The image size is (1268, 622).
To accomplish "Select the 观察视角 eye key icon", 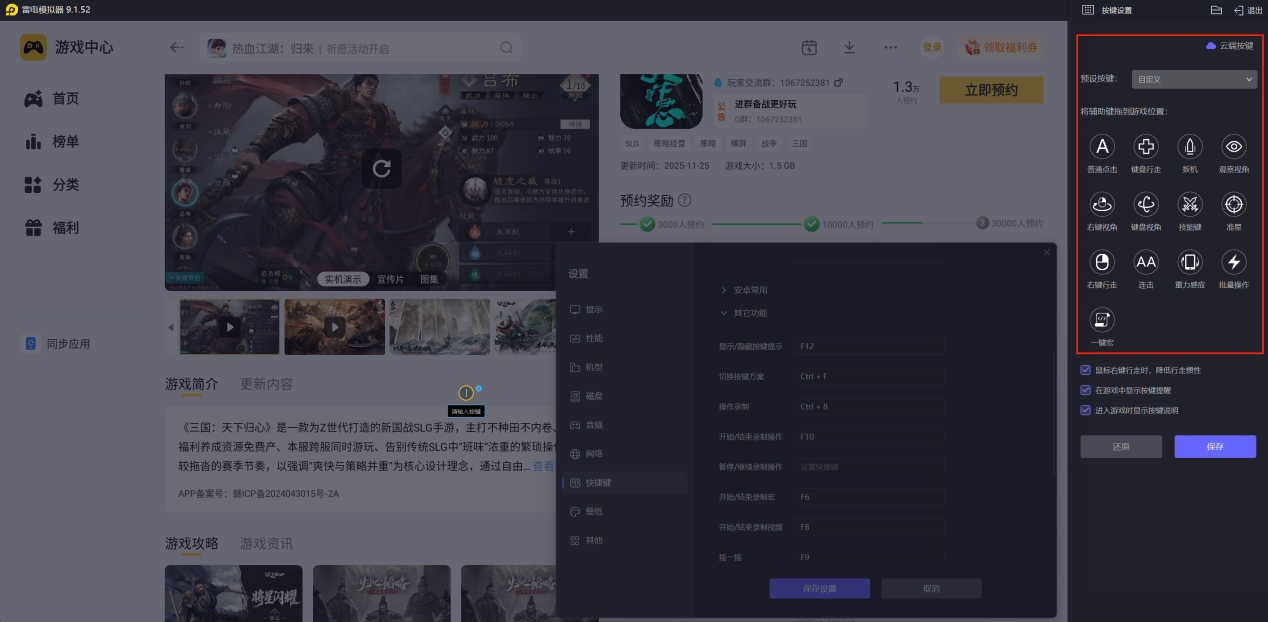I will (1234, 147).
